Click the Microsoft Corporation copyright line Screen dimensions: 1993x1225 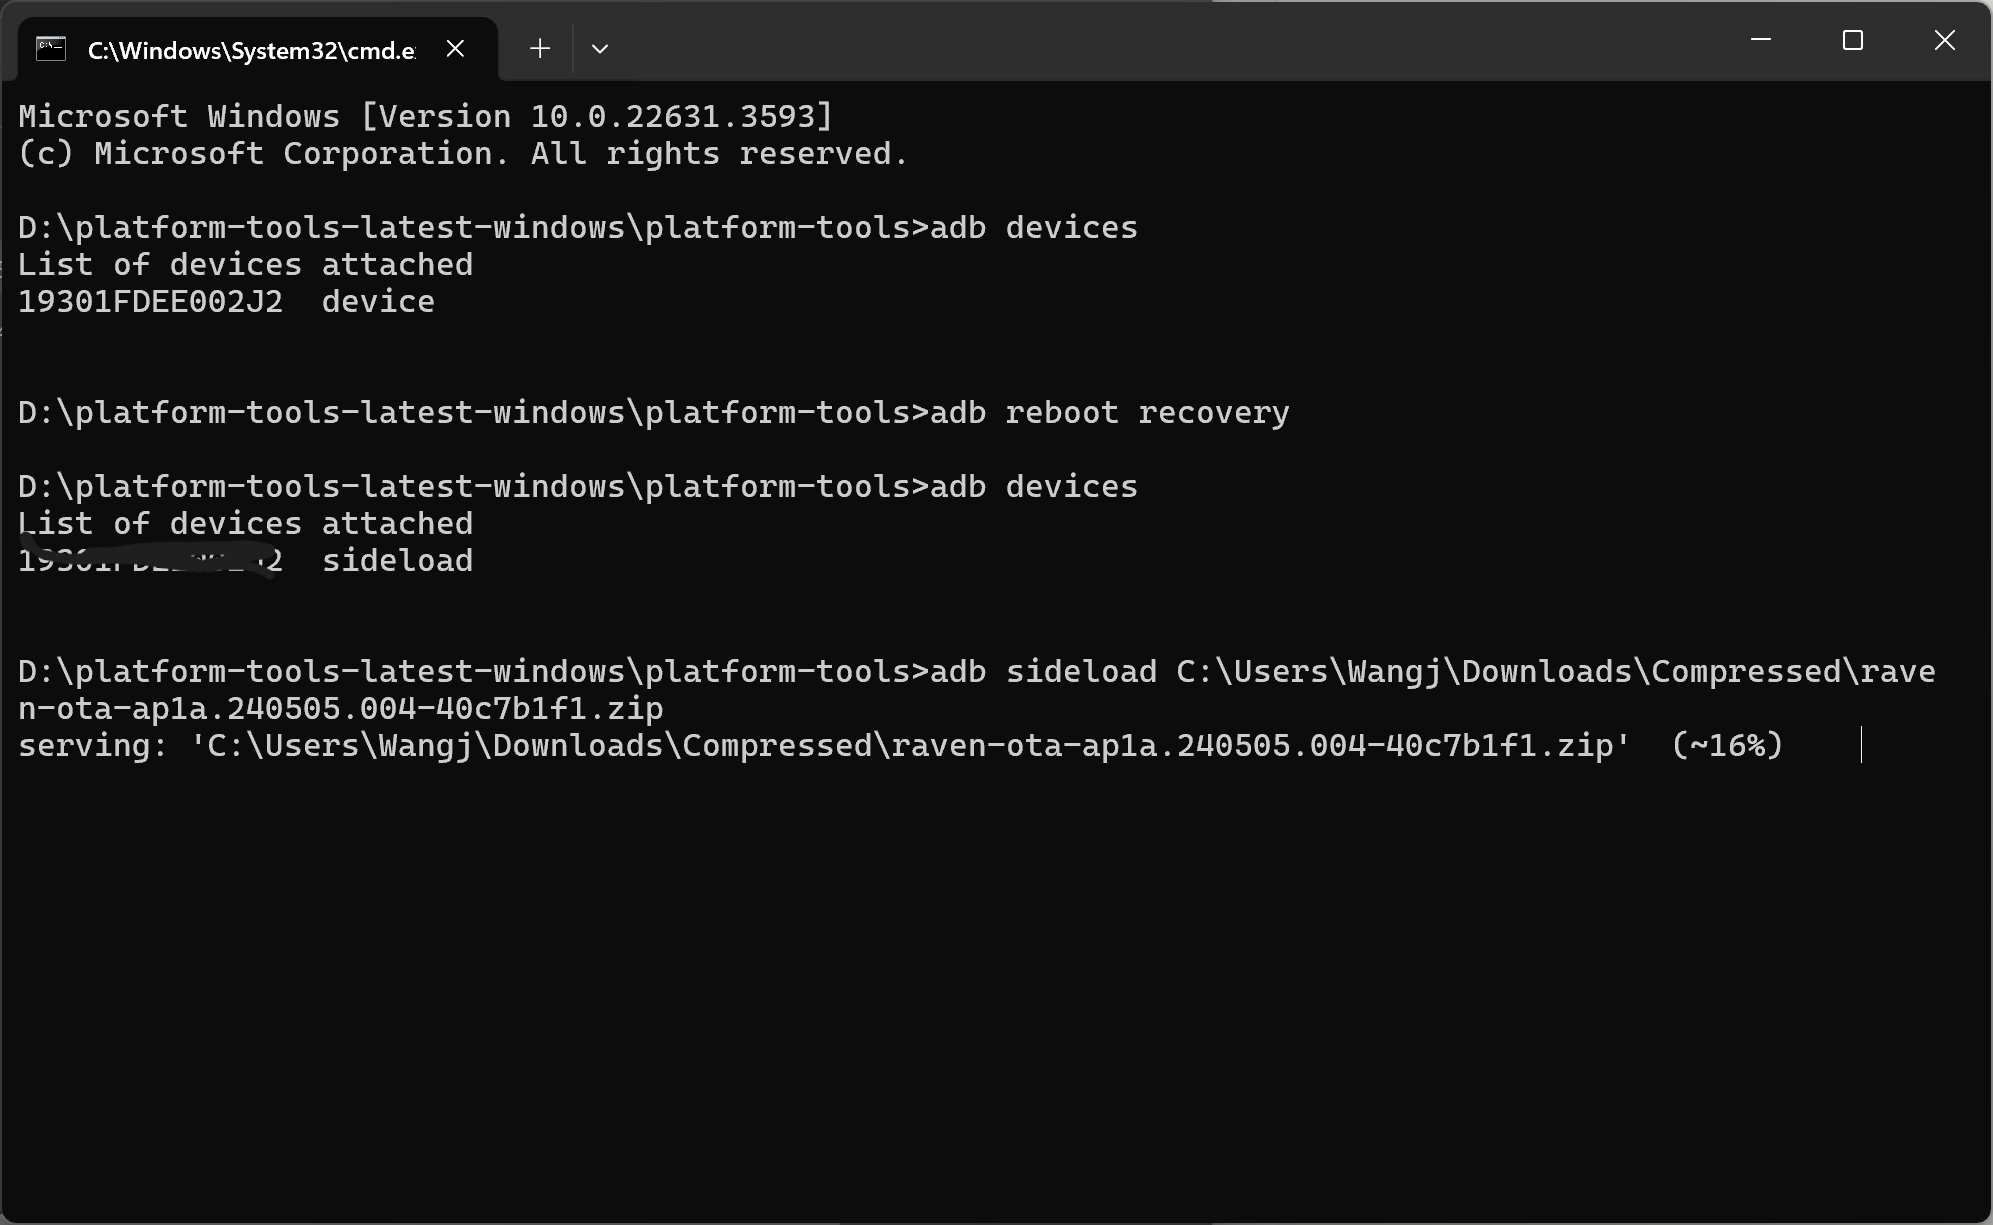(463, 154)
